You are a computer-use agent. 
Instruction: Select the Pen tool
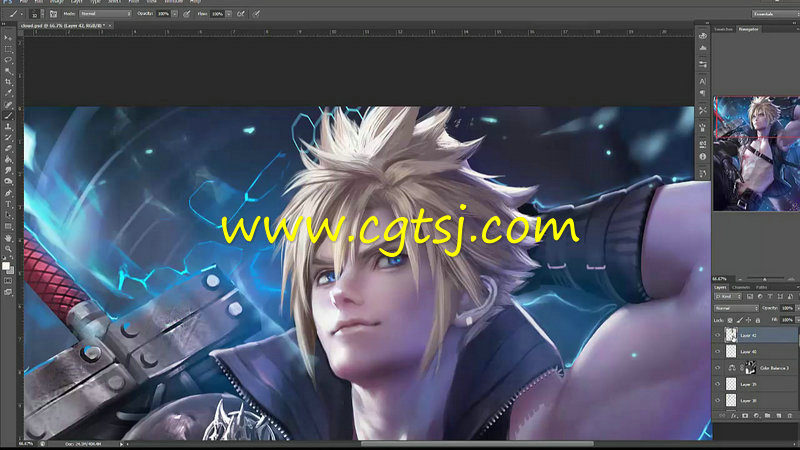(x=8, y=193)
